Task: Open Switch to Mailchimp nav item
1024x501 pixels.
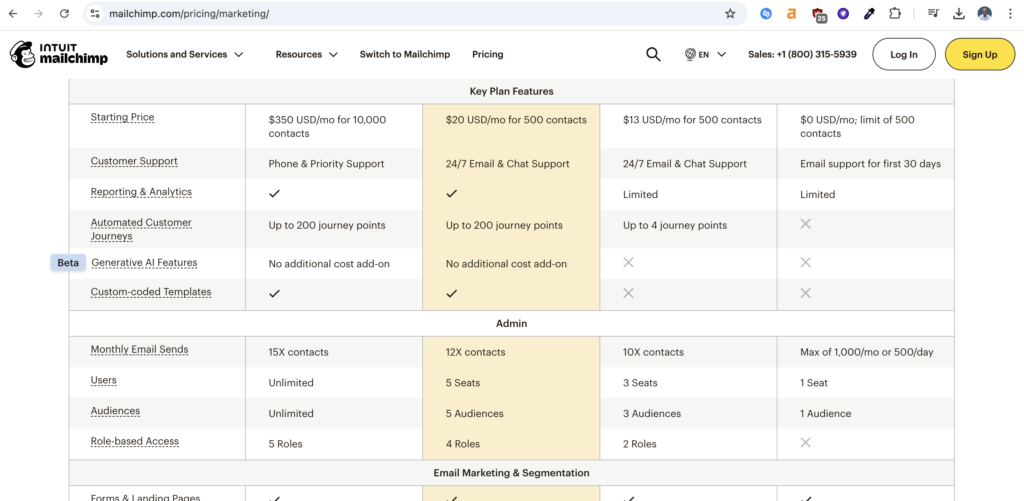Action: [405, 54]
